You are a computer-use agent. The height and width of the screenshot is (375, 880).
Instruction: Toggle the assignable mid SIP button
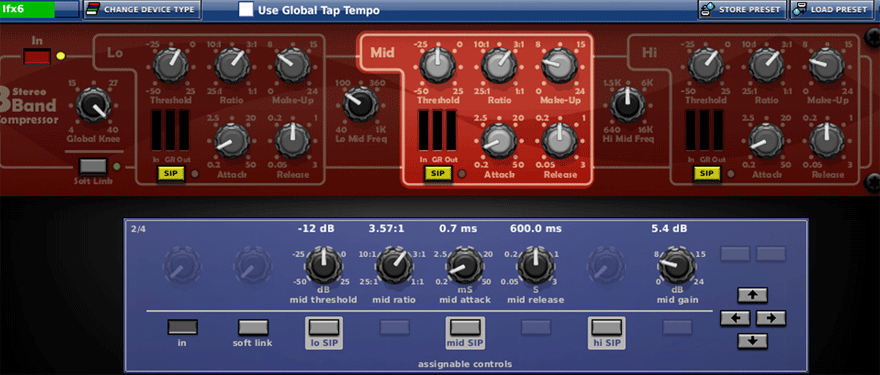465,333
